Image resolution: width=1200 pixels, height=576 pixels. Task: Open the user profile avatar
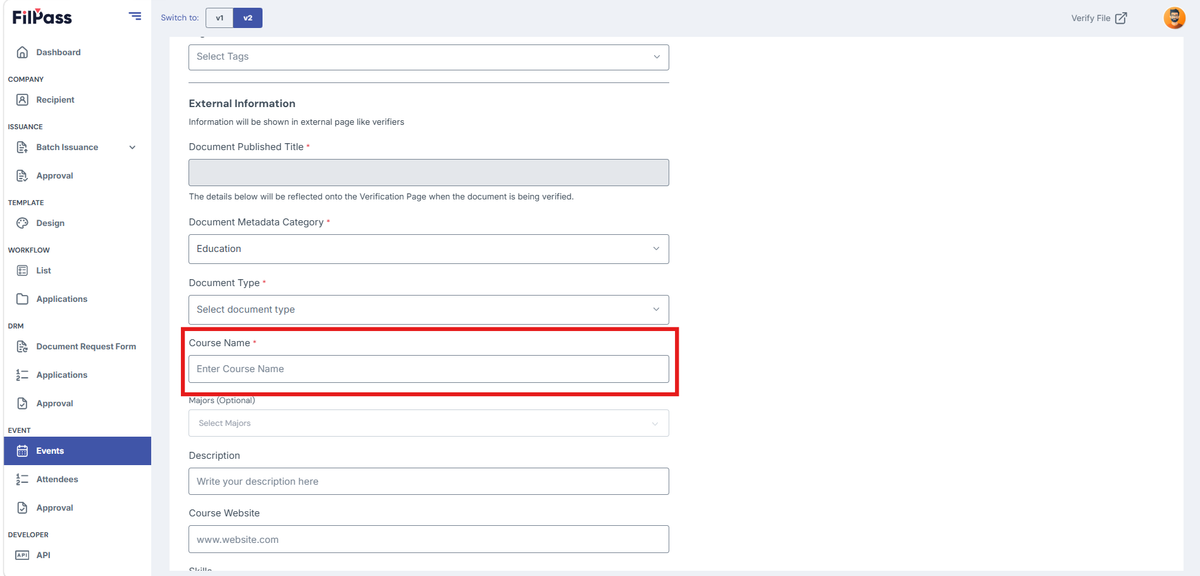pyautogui.click(x=1174, y=18)
